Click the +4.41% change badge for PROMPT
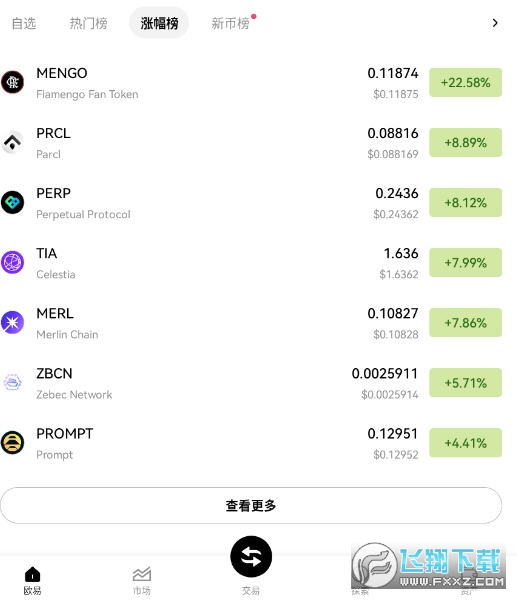The image size is (517, 601). click(x=465, y=443)
